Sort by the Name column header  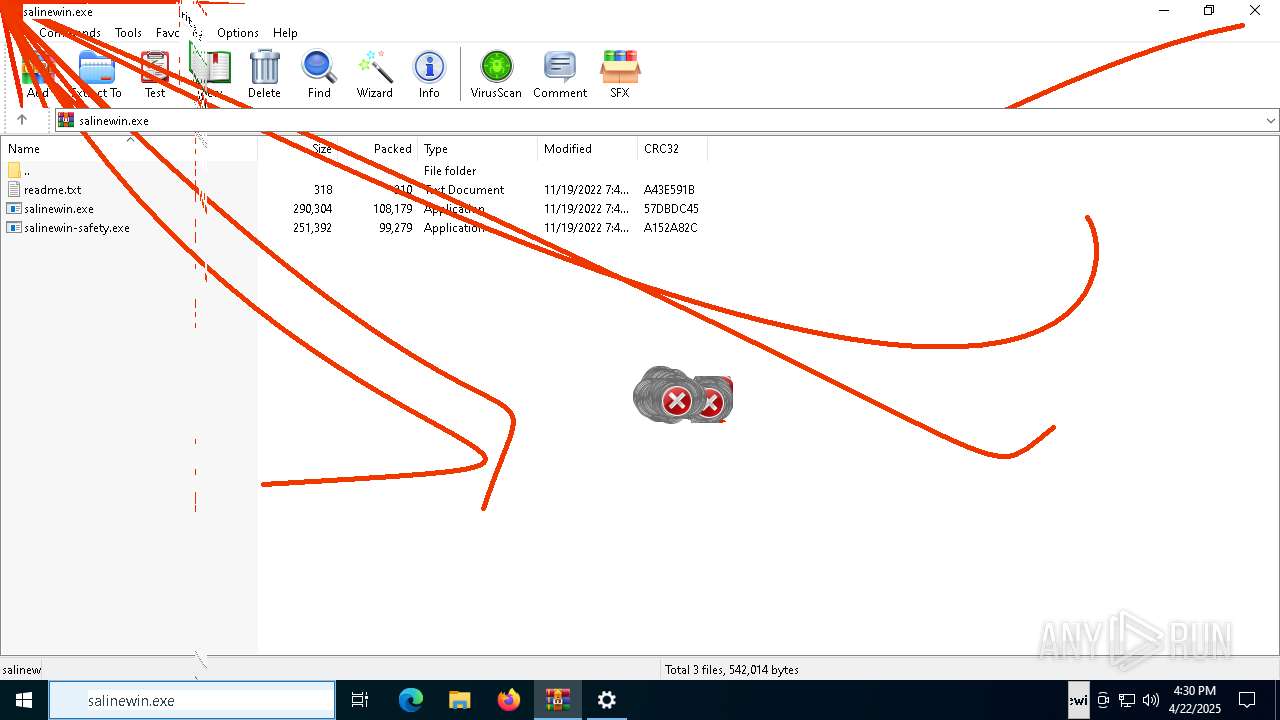point(129,149)
